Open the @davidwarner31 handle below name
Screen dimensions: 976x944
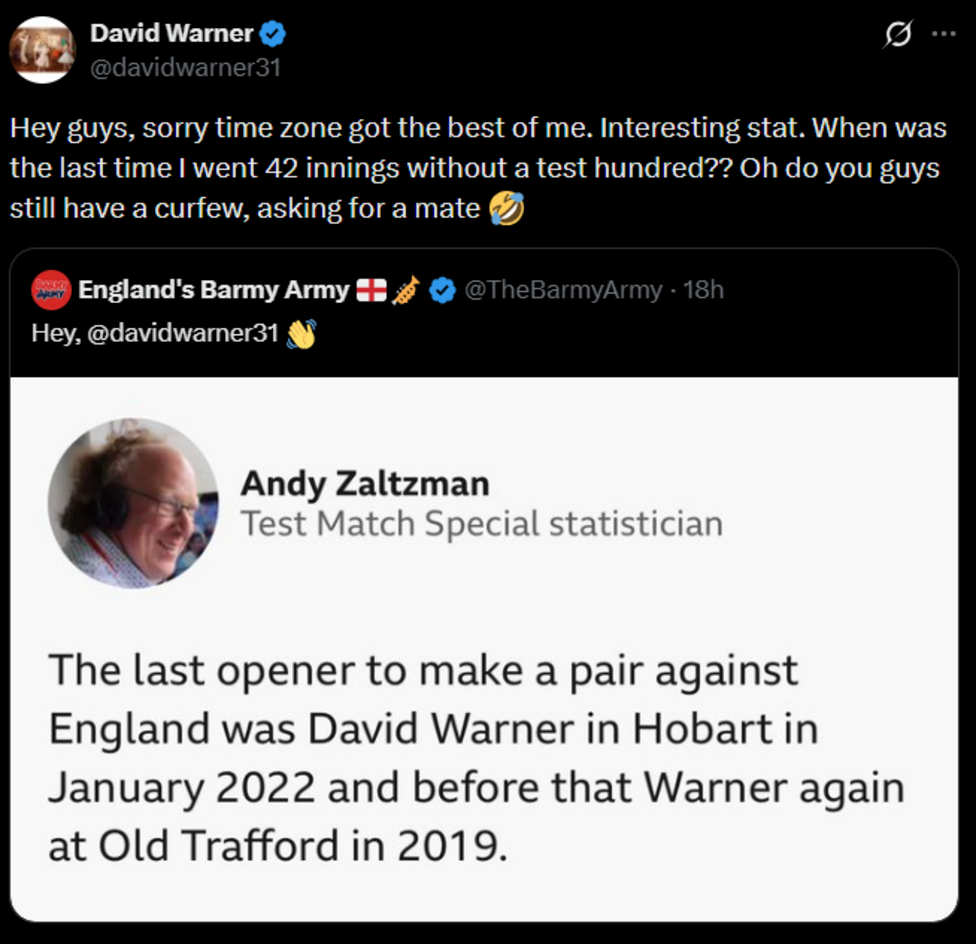click(185, 67)
